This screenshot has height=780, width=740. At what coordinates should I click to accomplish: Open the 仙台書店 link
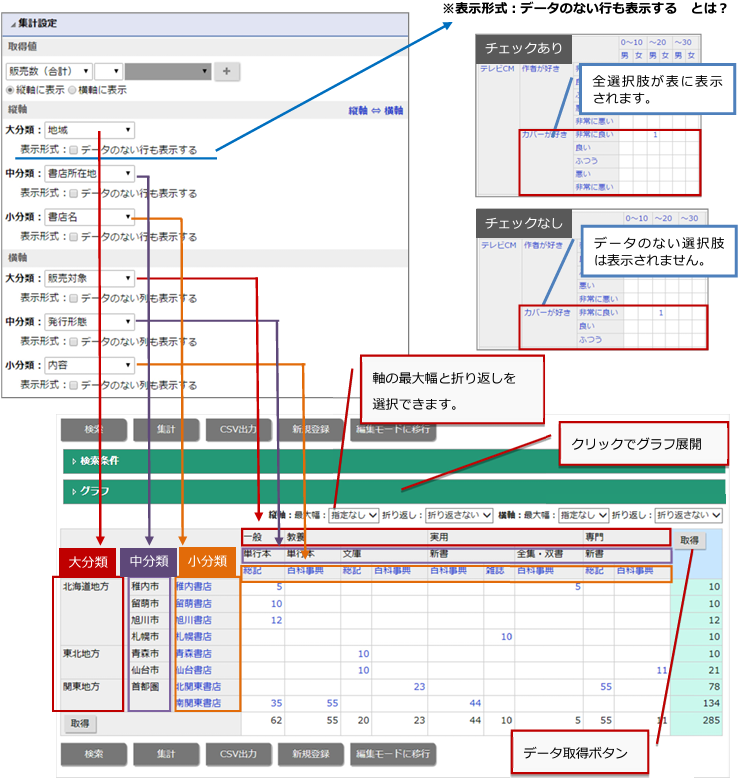(x=194, y=670)
